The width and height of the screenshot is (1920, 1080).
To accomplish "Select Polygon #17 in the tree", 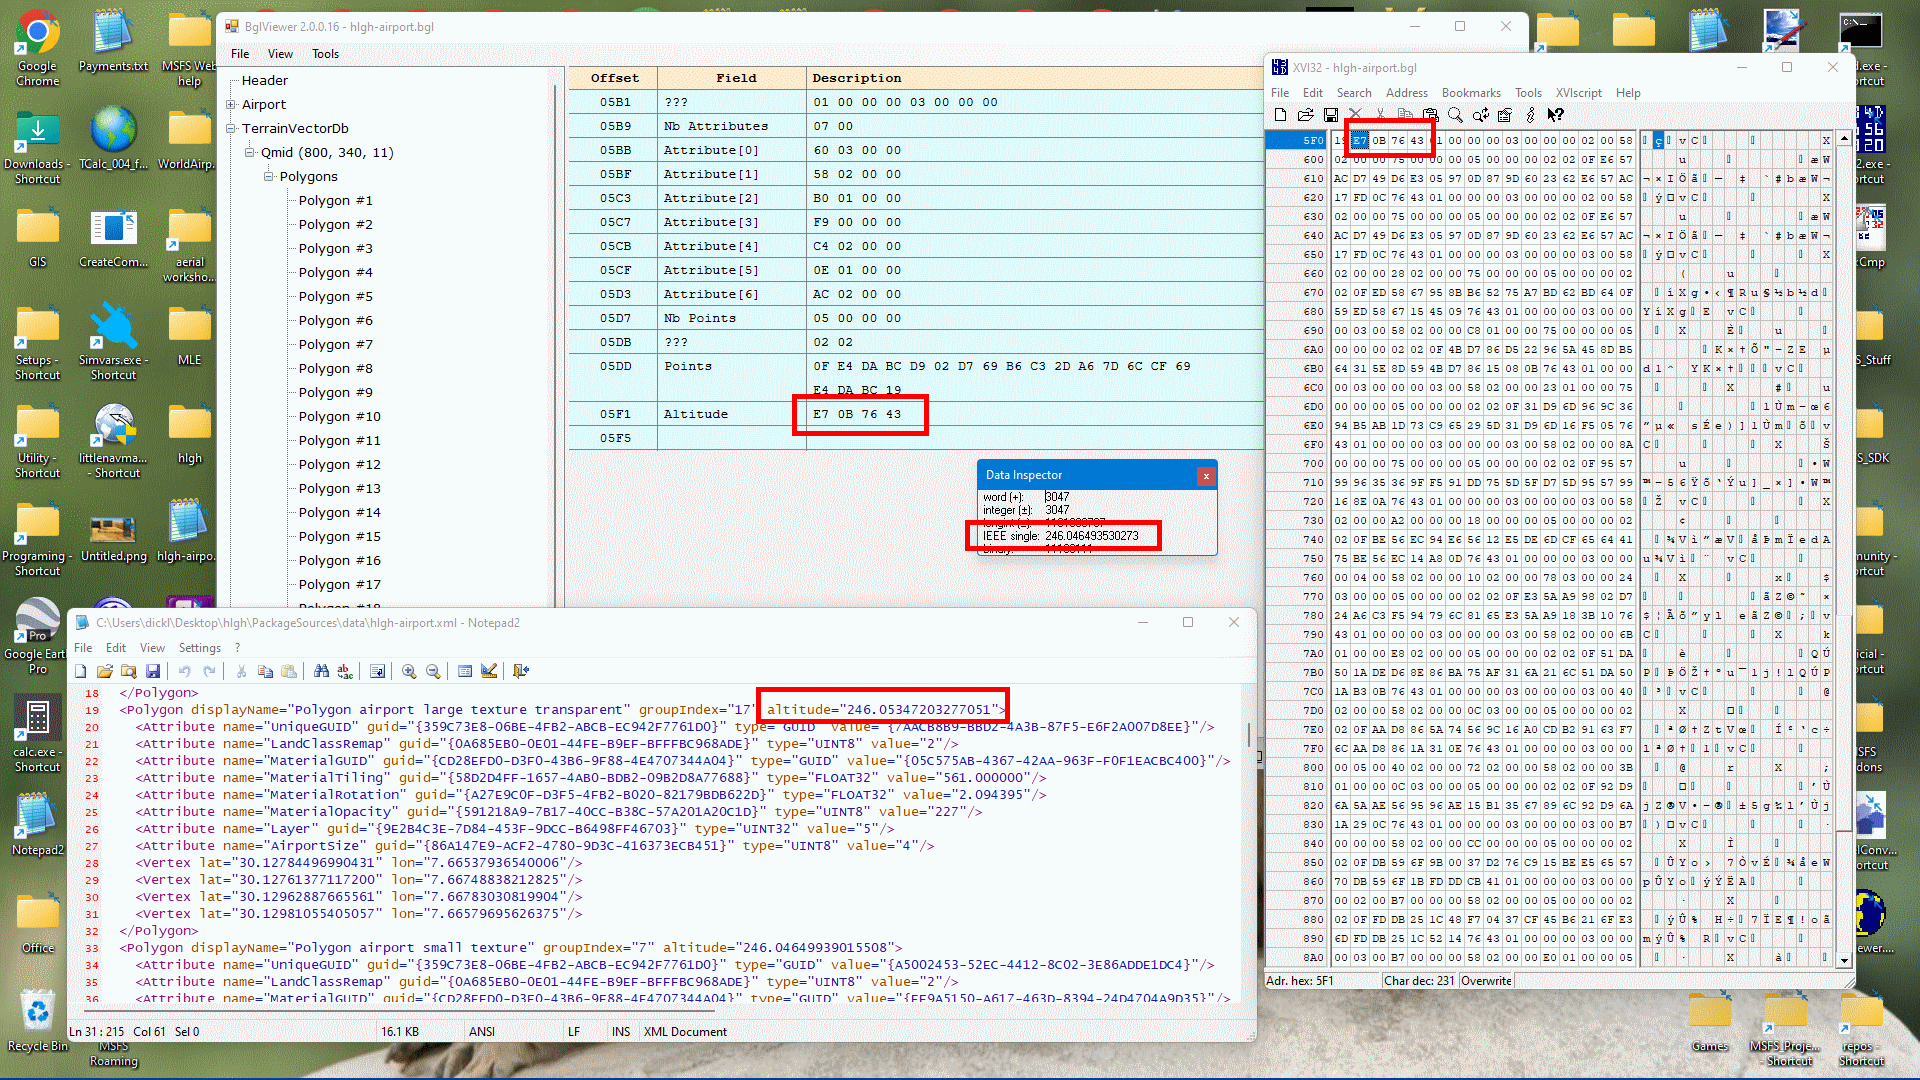I will (x=337, y=584).
